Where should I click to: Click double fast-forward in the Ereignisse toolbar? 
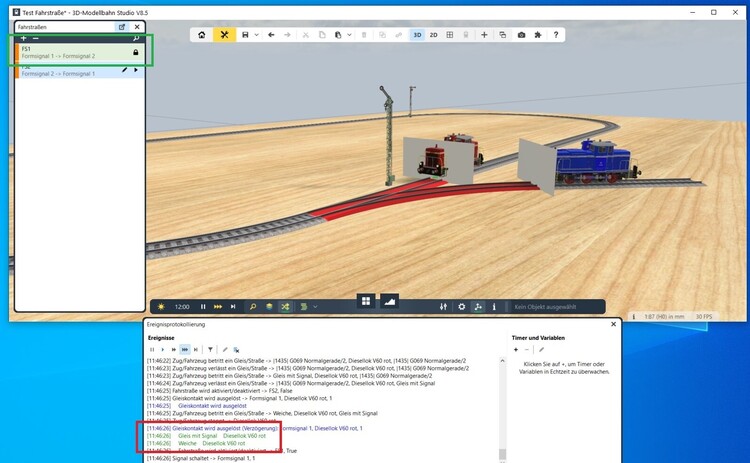(x=174, y=350)
